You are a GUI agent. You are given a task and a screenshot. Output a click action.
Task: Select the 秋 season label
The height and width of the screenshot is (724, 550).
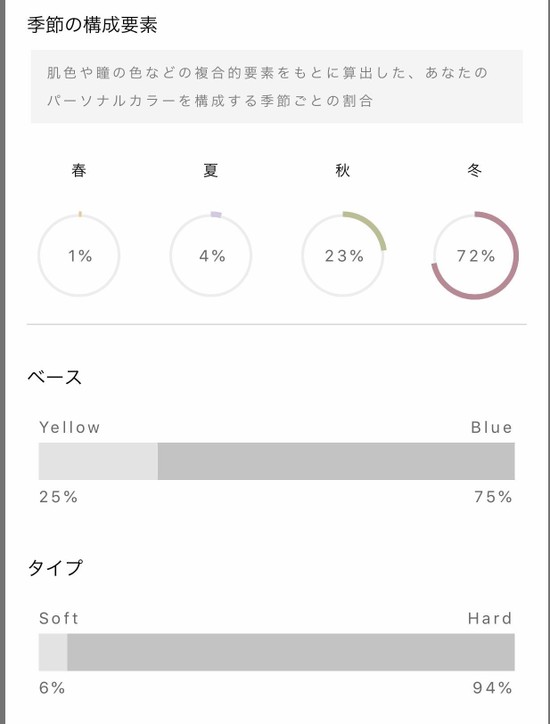(x=343, y=170)
